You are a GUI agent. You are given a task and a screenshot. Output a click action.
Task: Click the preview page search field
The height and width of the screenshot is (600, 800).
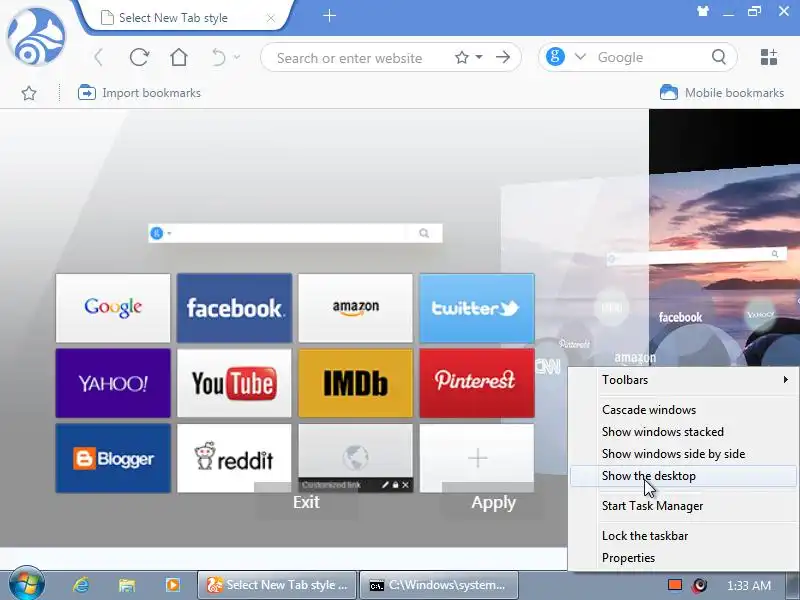[x=295, y=233]
